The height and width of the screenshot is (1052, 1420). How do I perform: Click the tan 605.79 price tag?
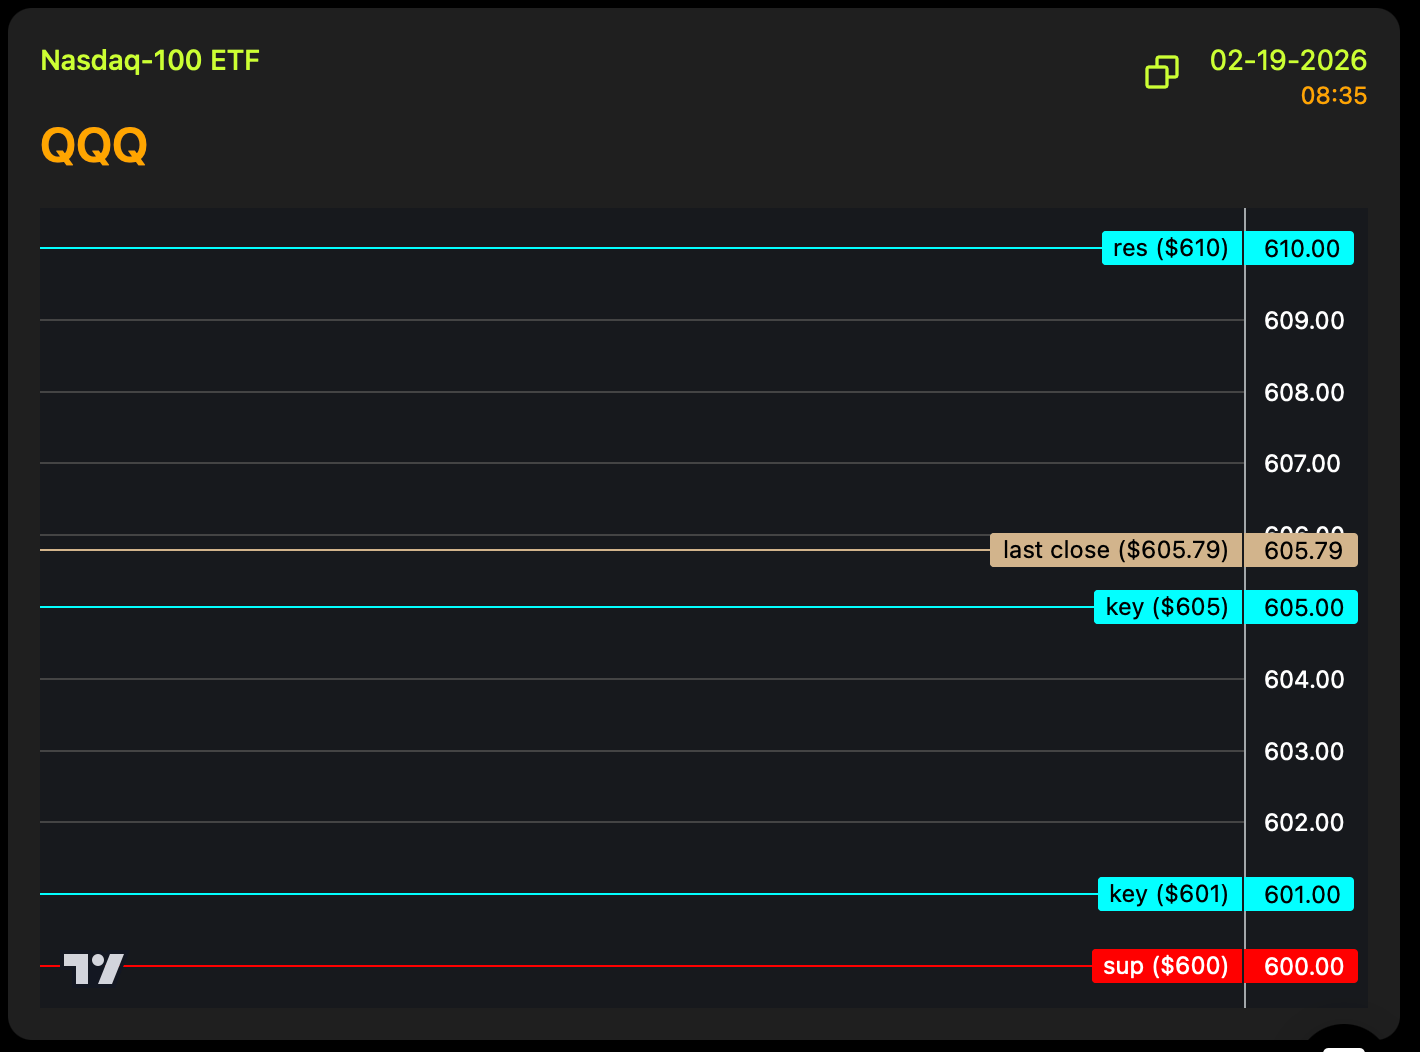[1302, 550]
